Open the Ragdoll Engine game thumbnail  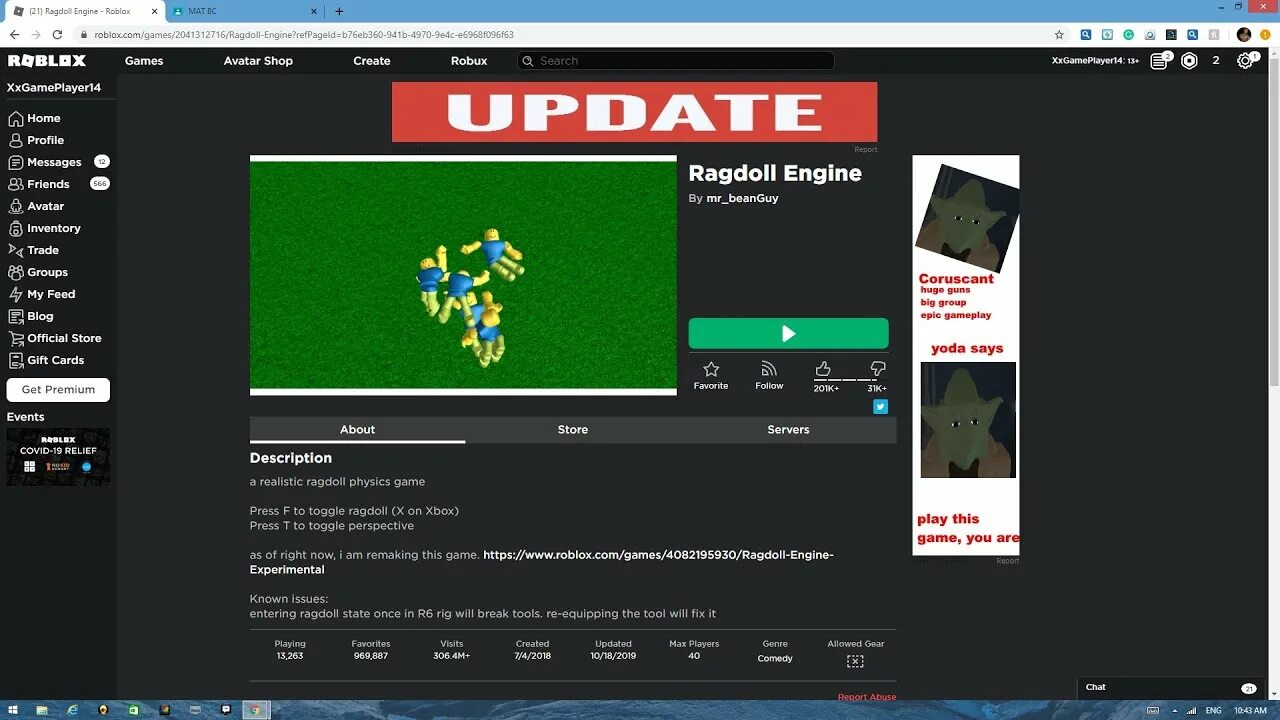coord(463,275)
